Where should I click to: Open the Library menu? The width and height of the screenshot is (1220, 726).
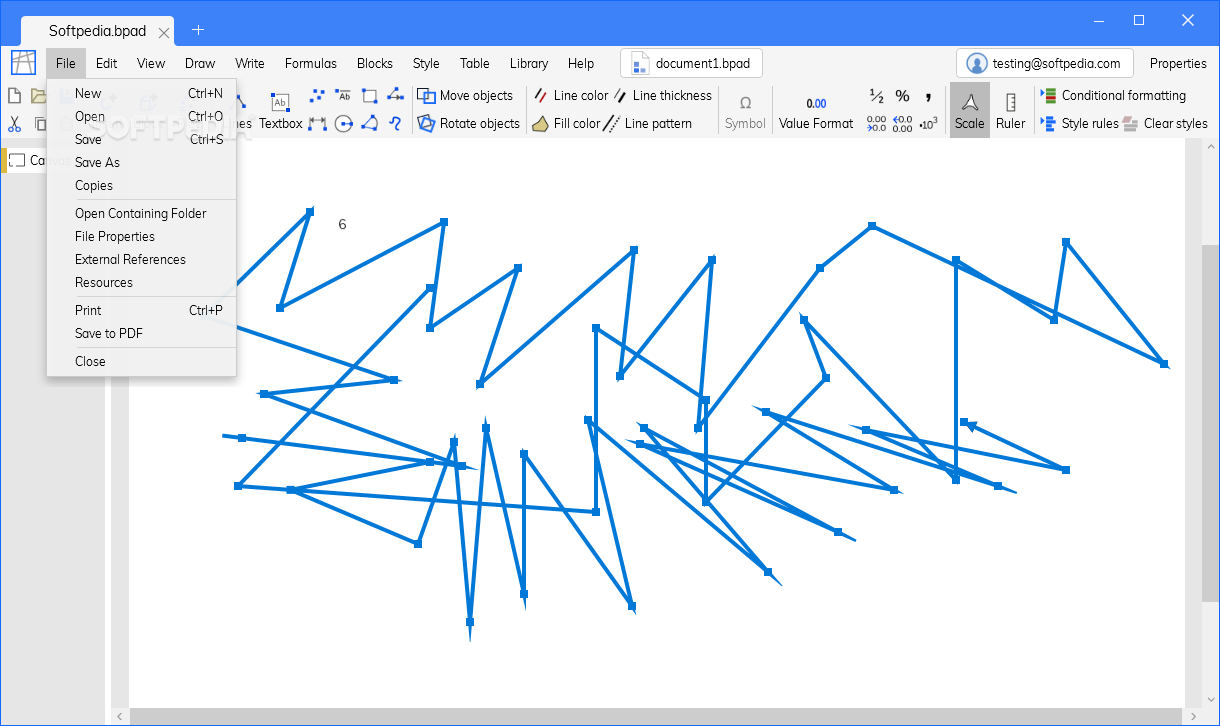pyautogui.click(x=529, y=63)
